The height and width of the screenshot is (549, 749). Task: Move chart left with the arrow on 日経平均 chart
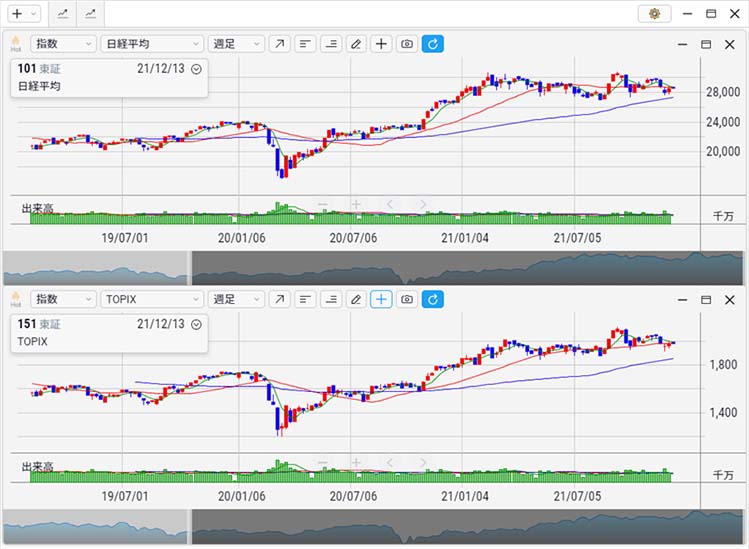pos(389,205)
